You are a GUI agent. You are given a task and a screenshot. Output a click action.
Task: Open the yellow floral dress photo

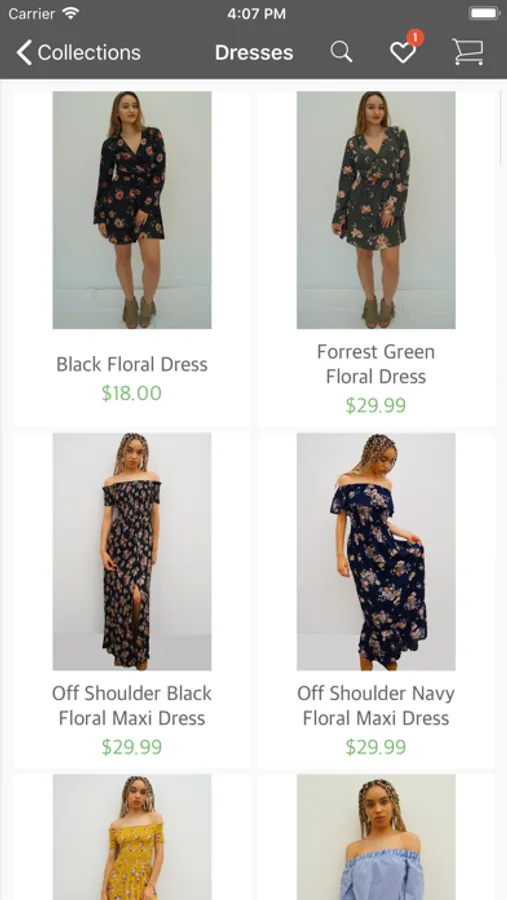[132, 837]
